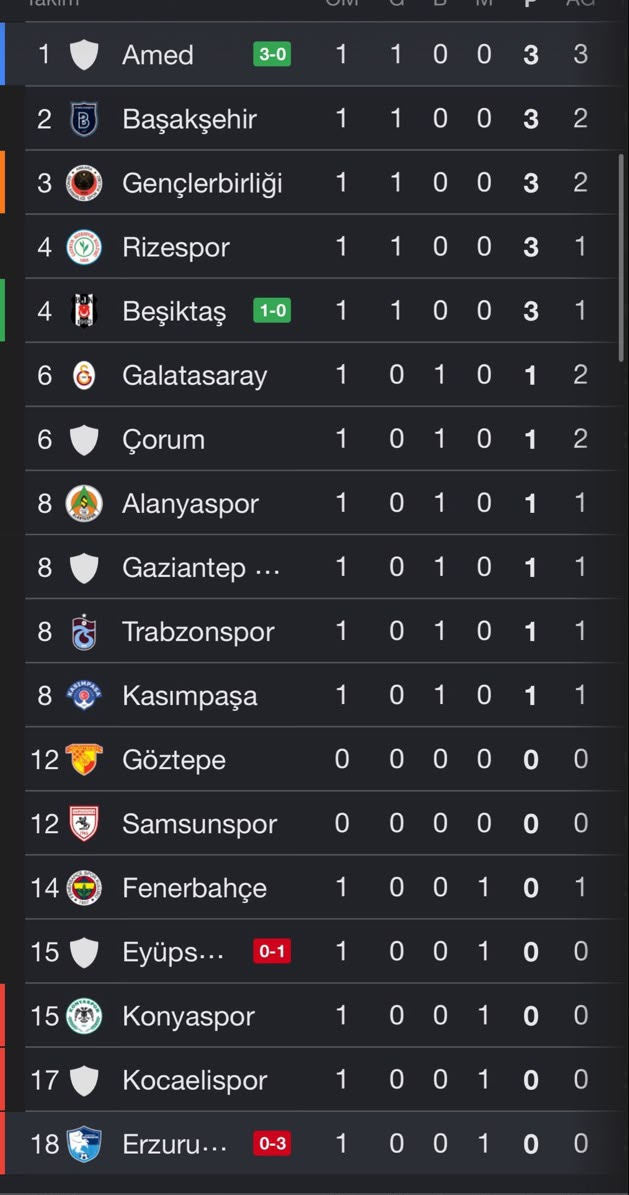Open the Başakşehir club crest icon
The height and width of the screenshot is (1195, 629).
(84, 119)
